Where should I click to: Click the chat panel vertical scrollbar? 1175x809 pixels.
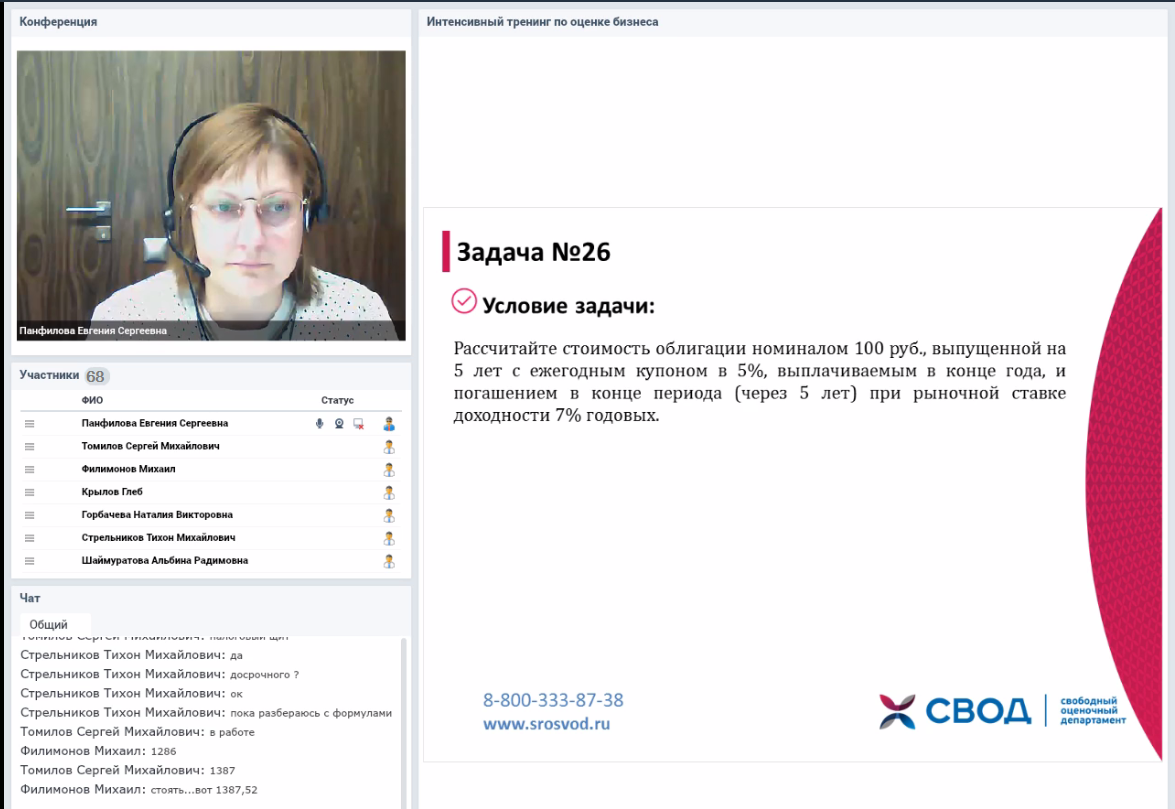pos(405,723)
